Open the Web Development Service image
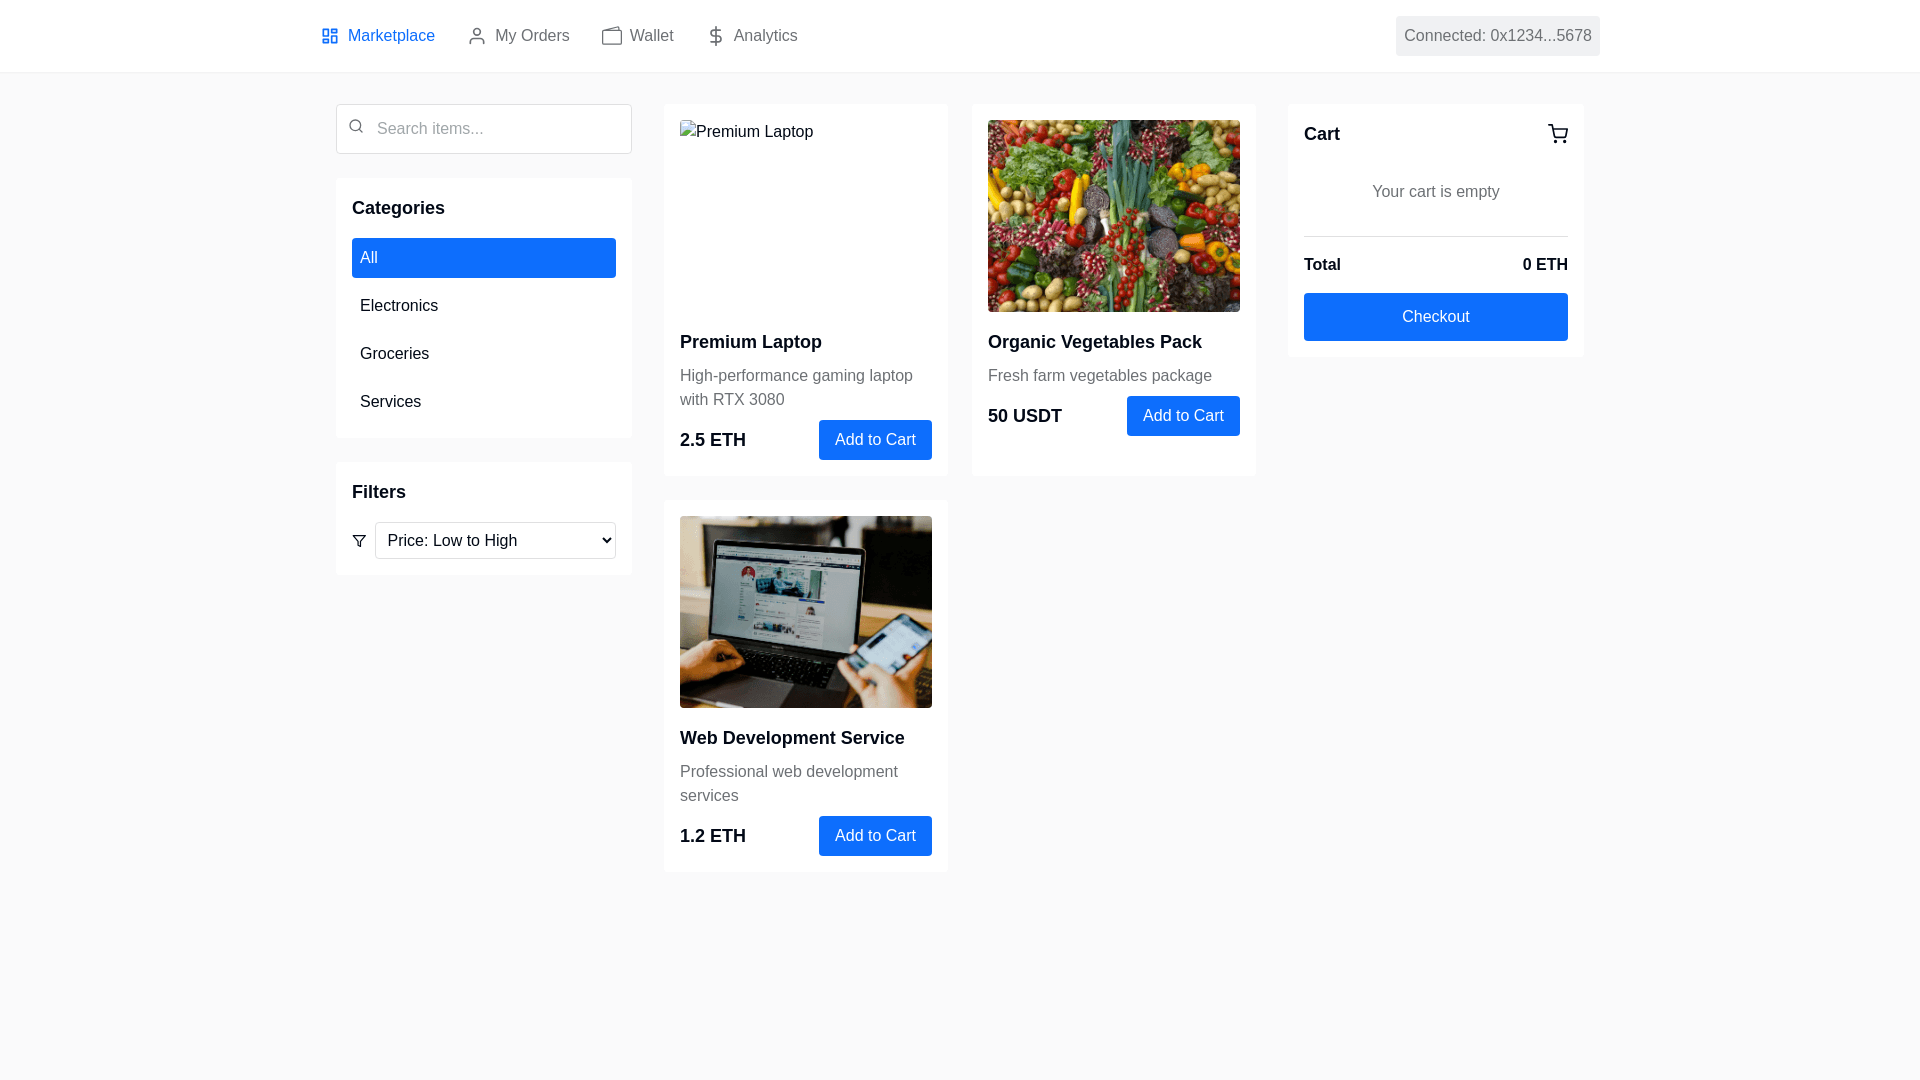The height and width of the screenshot is (1080, 1920). pyautogui.click(x=806, y=612)
